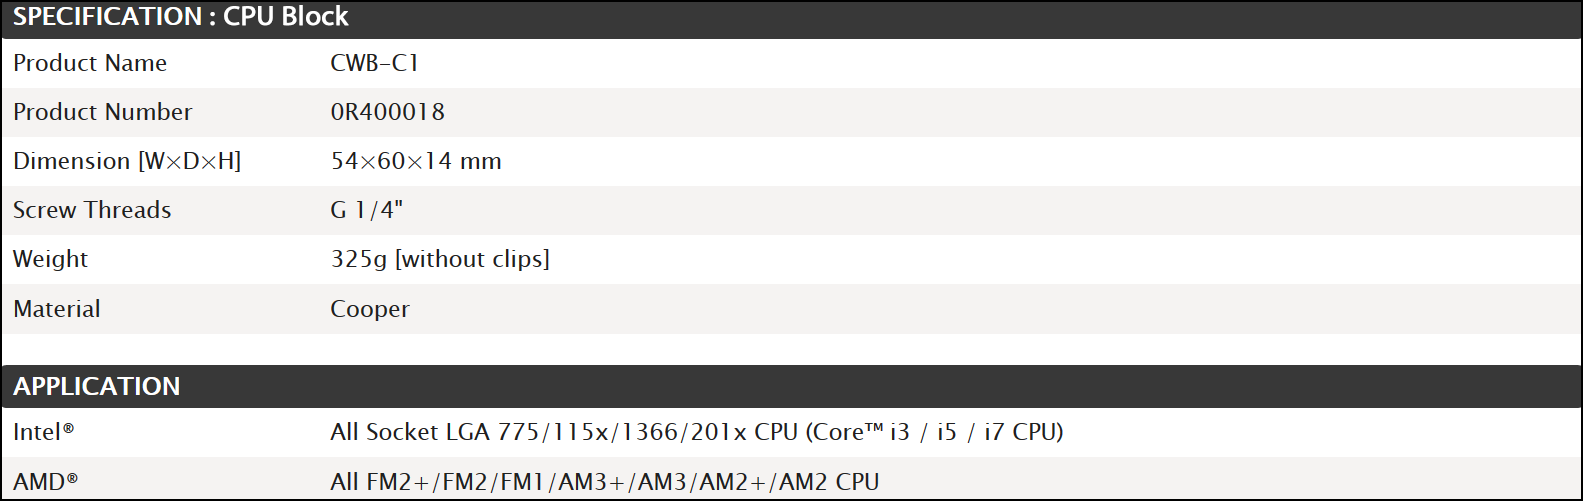Select the Material label
1583x501 pixels.
tap(57, 309)
